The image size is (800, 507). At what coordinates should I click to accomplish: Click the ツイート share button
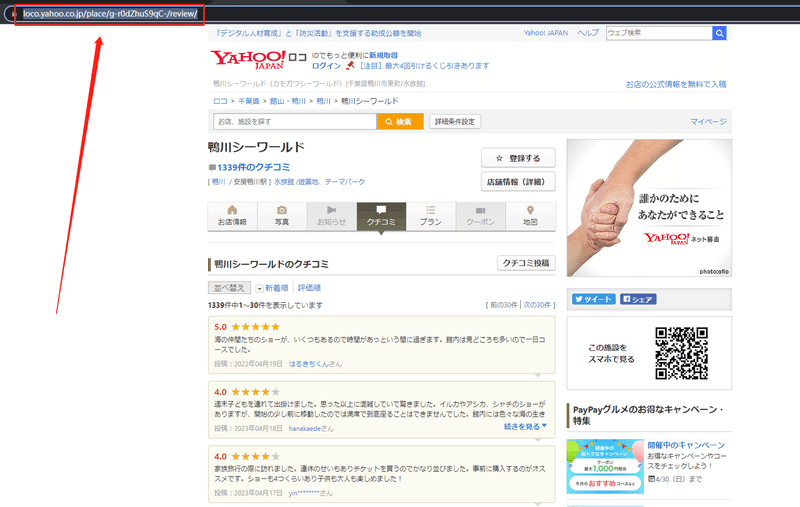tap(593, 299)
